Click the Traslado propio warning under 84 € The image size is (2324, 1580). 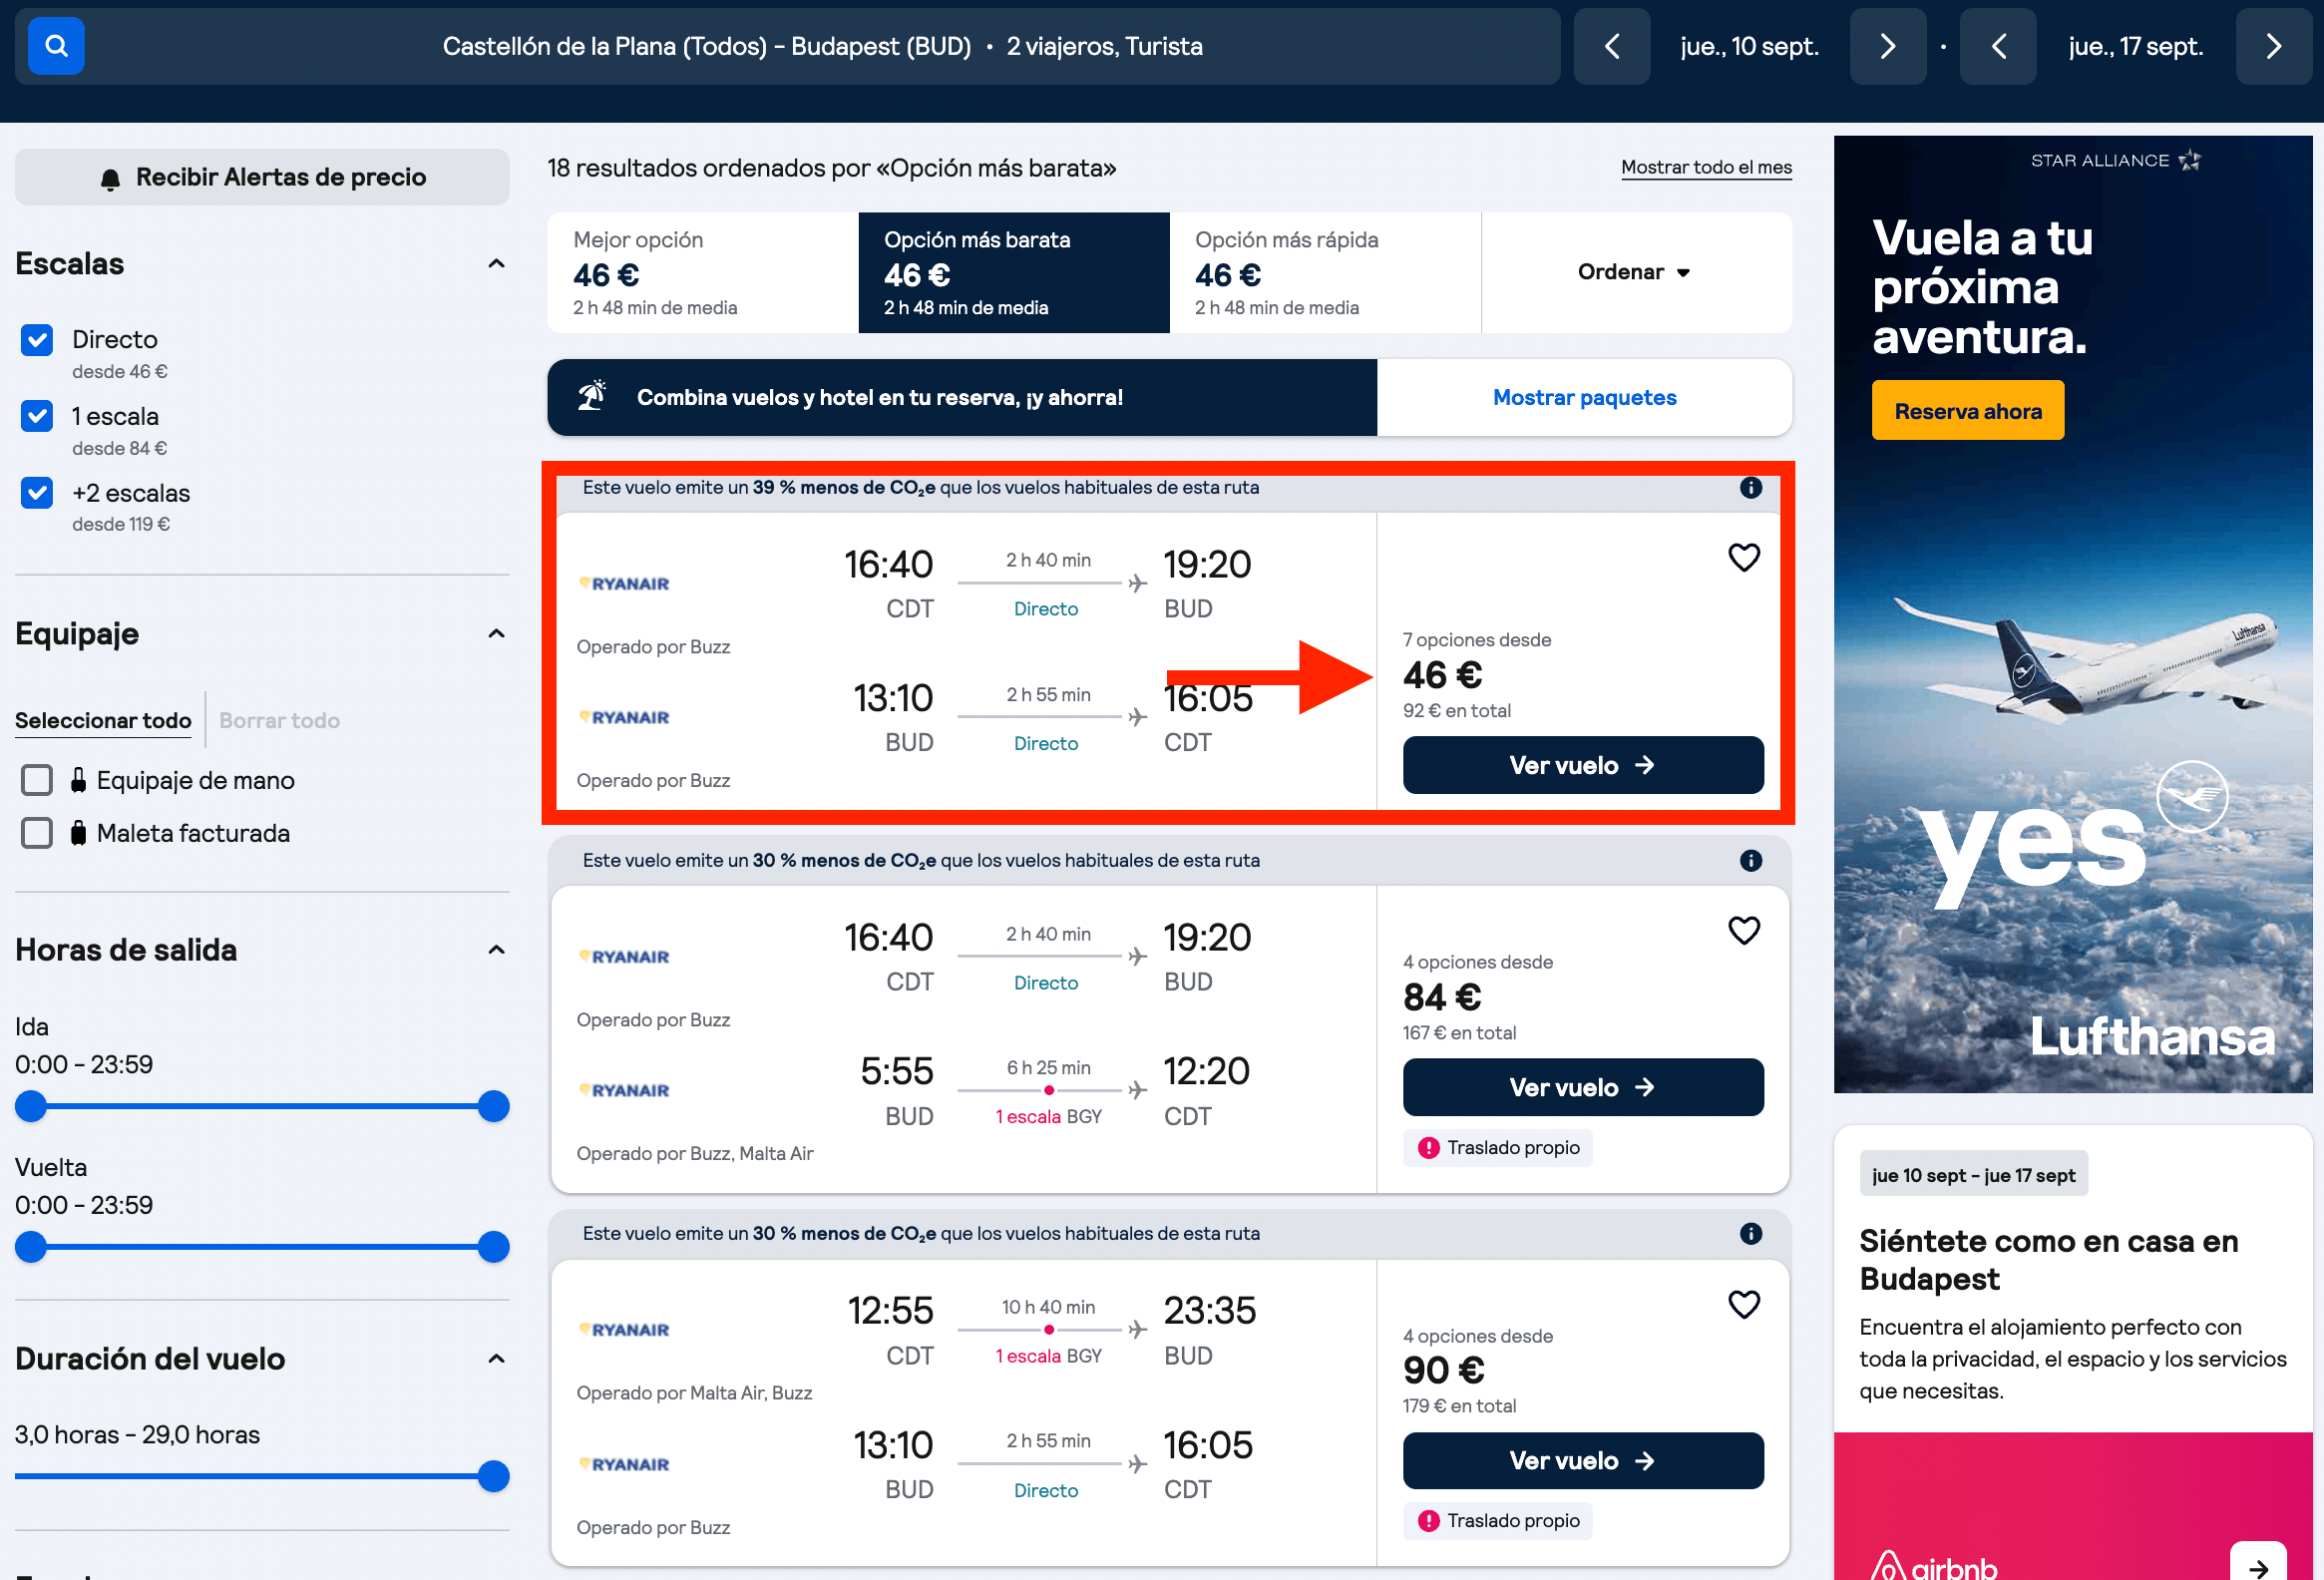pyautogui.click(x=1498, y=1147)
